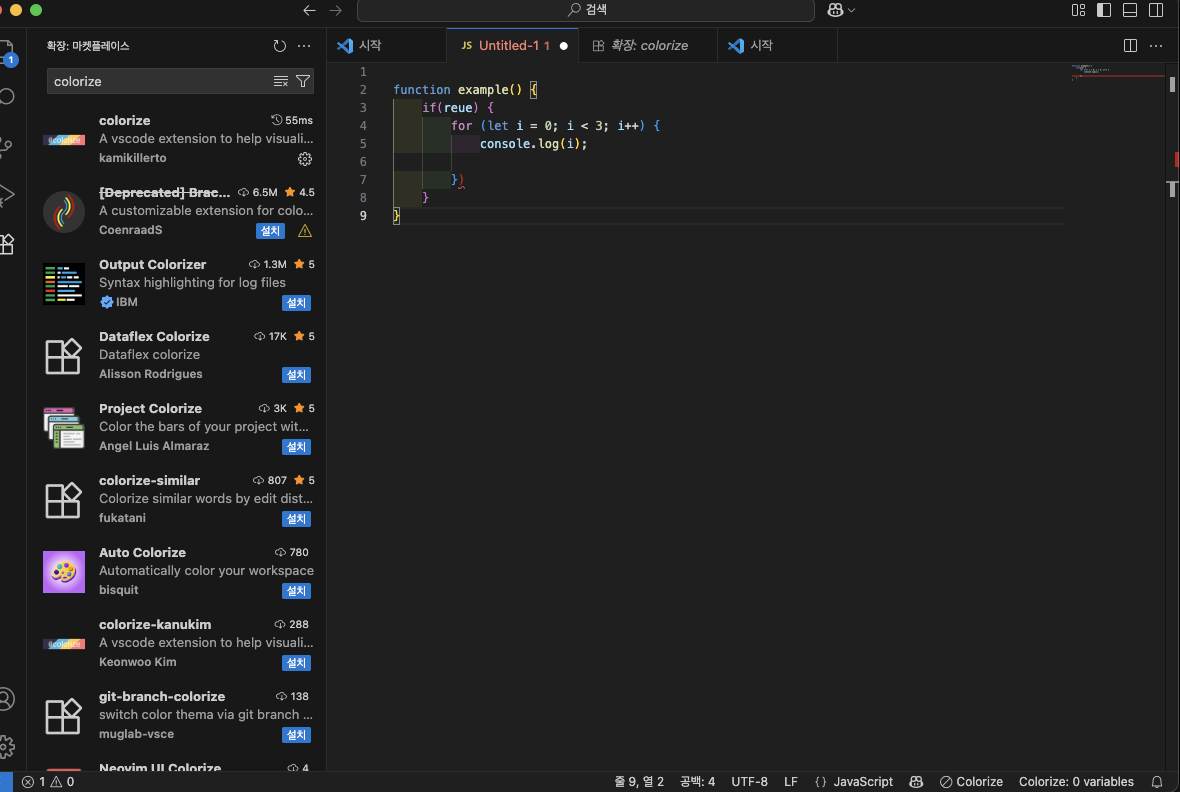Toggle the primary sidebar visibility
The image size is (1180, 792).
1104,10
